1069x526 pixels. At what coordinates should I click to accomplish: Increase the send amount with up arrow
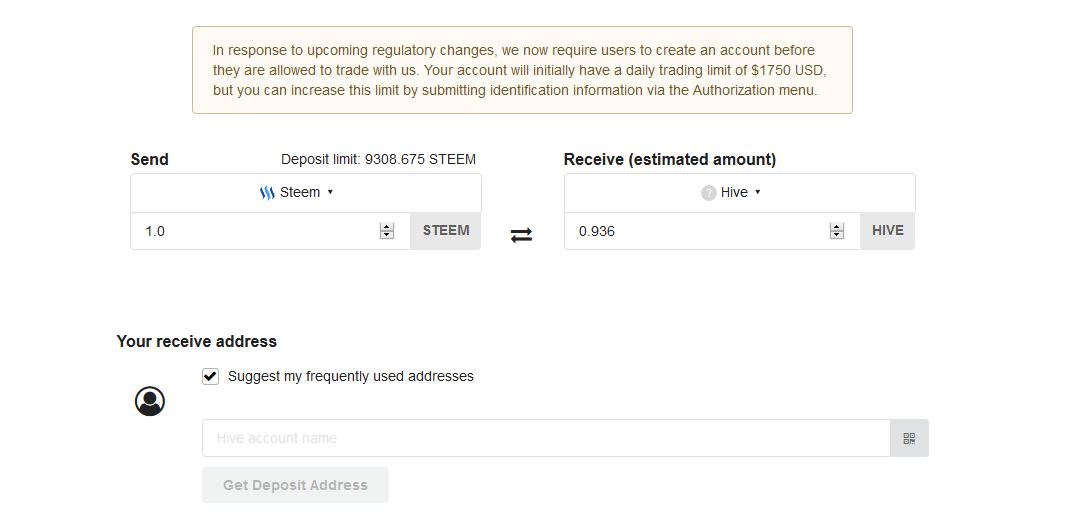[387, 227]
